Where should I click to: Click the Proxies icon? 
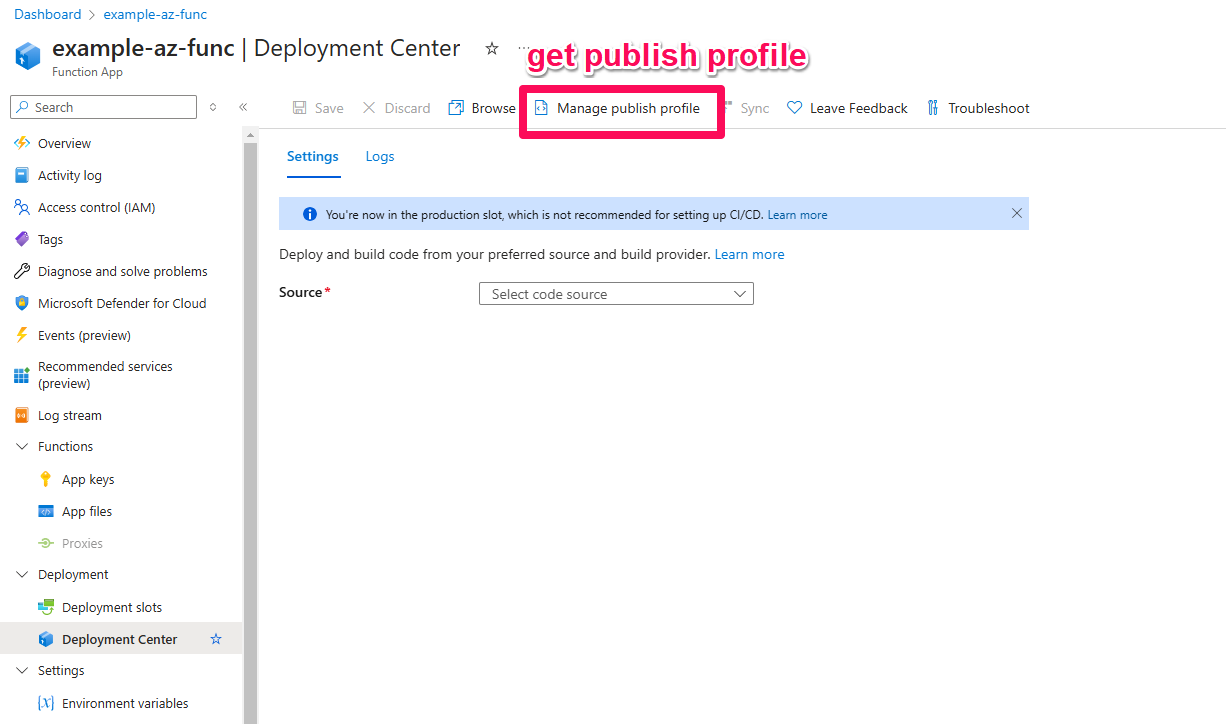46,543
